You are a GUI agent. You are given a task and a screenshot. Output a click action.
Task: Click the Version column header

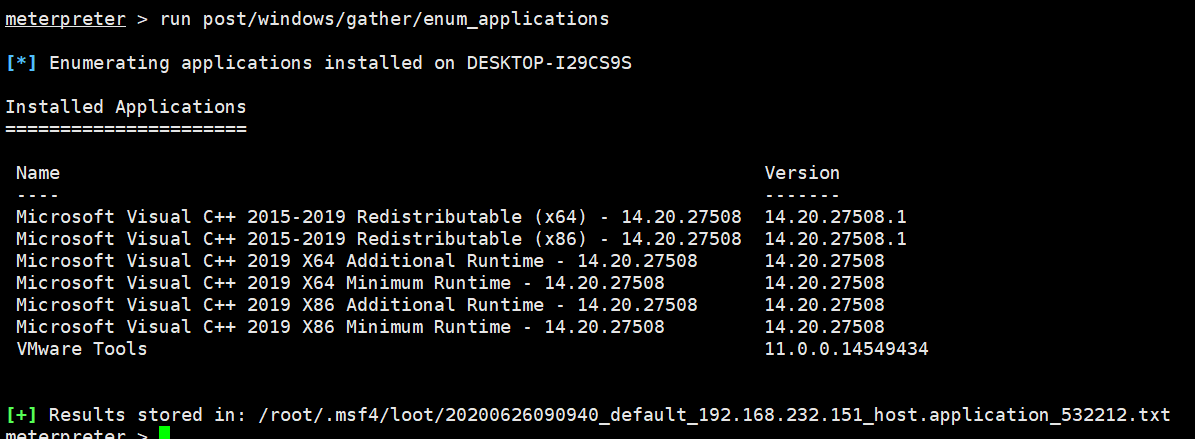pos(802,173)
